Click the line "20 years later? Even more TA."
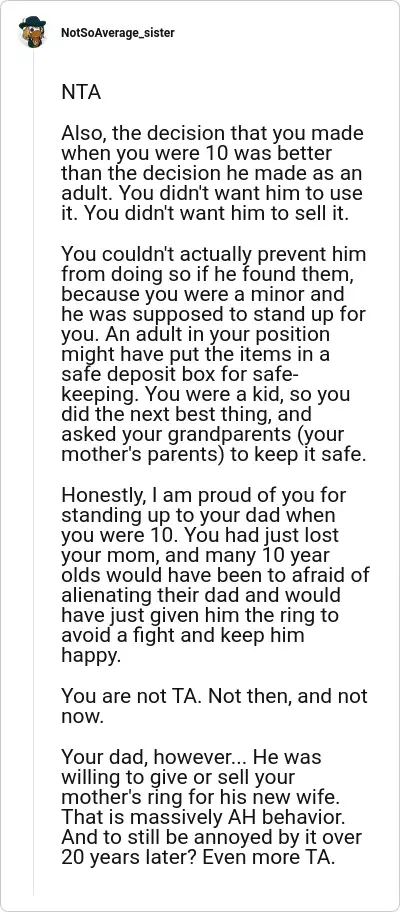Screen dimensions: 400x912 [198, 858]
